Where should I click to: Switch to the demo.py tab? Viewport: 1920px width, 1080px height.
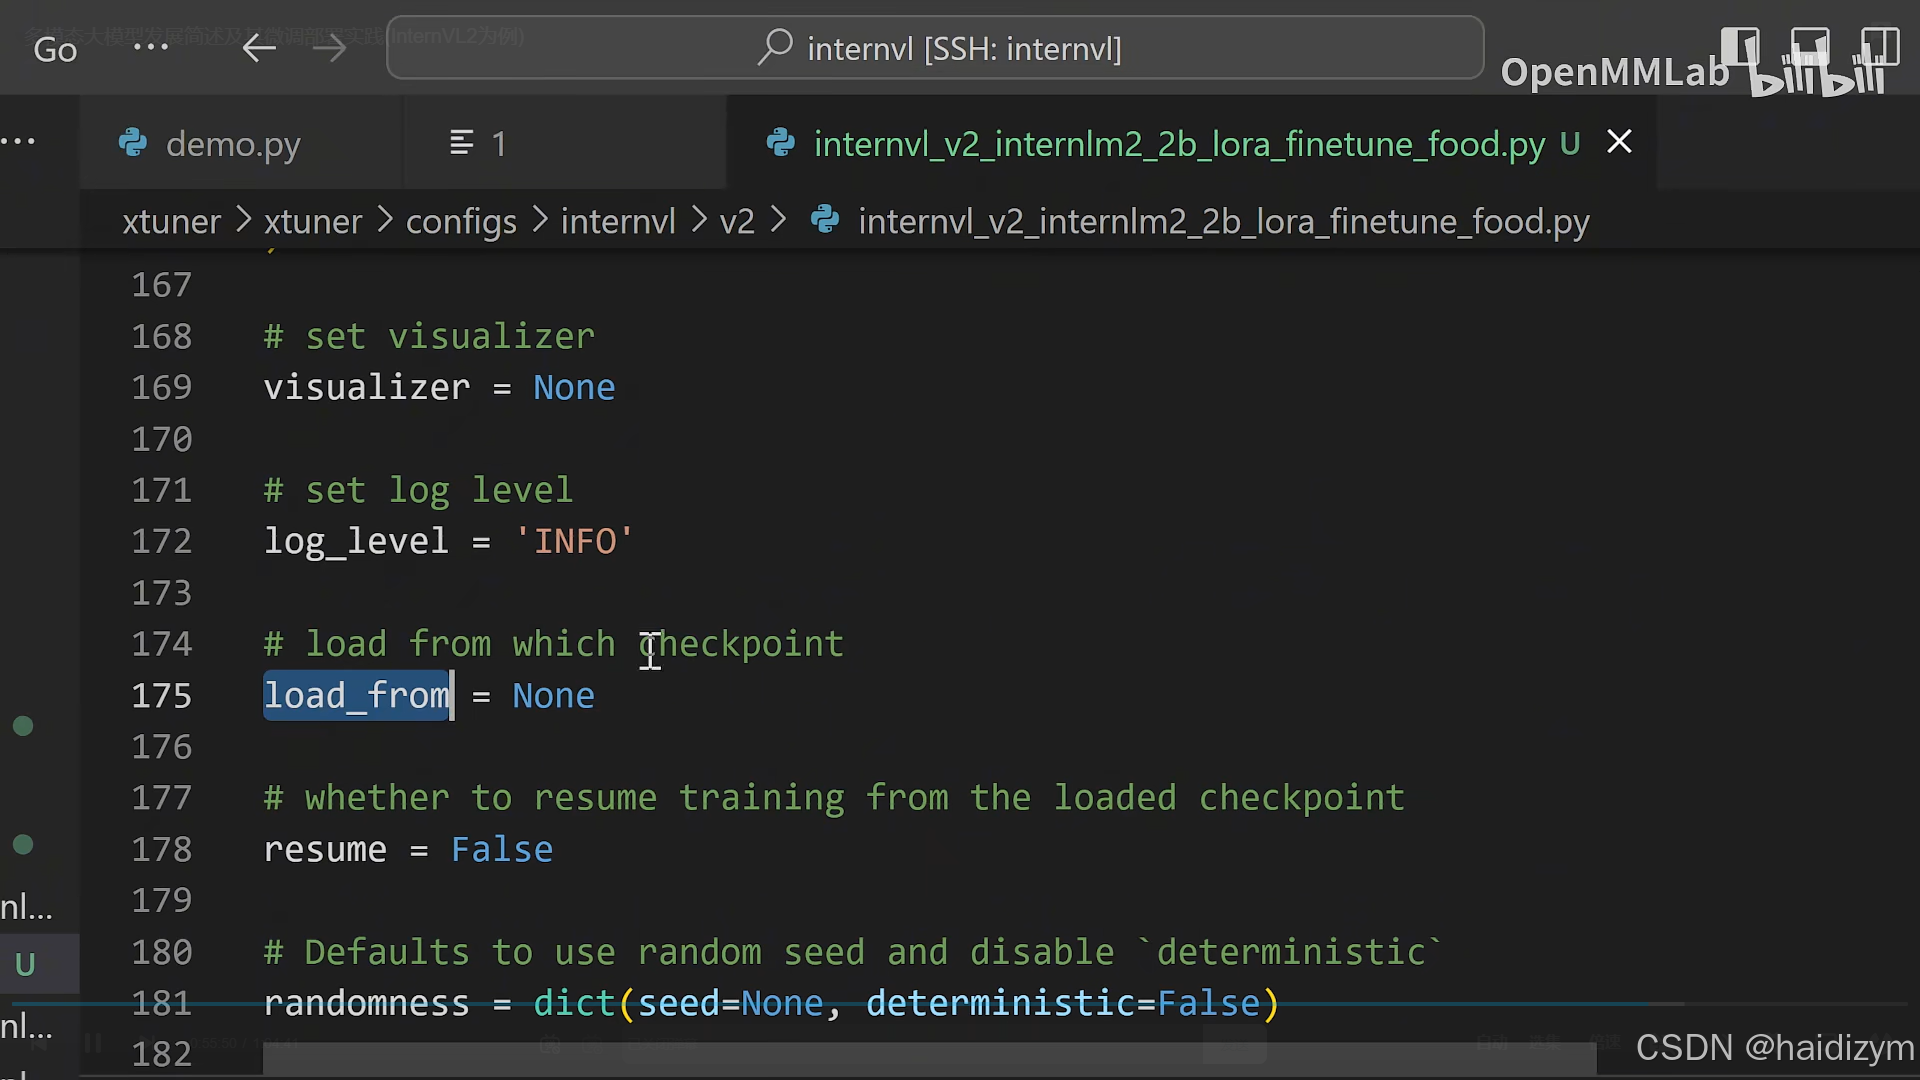click(232, 144)
